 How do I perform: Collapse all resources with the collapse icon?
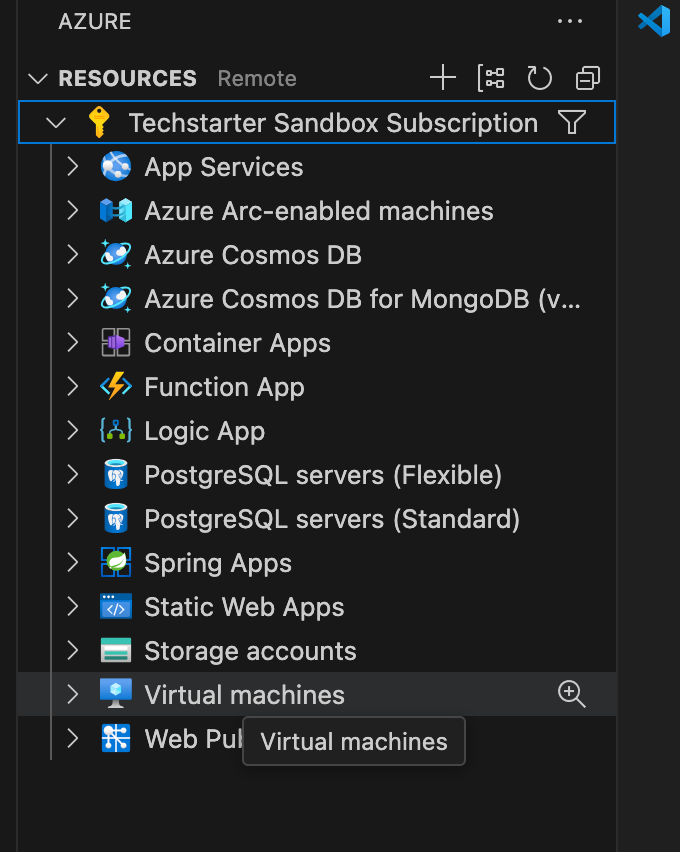(588, 78)
